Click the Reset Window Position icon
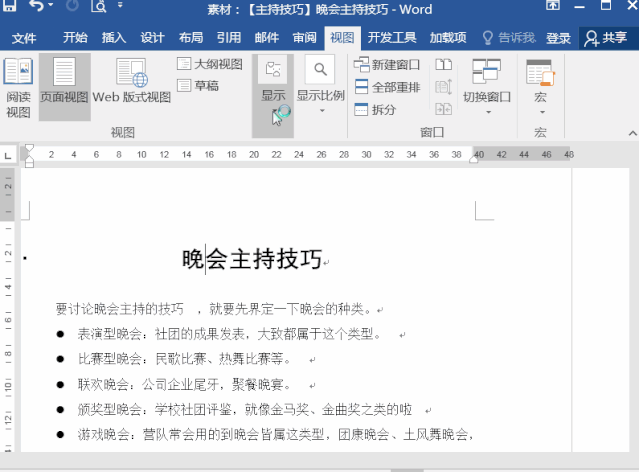 443,109
